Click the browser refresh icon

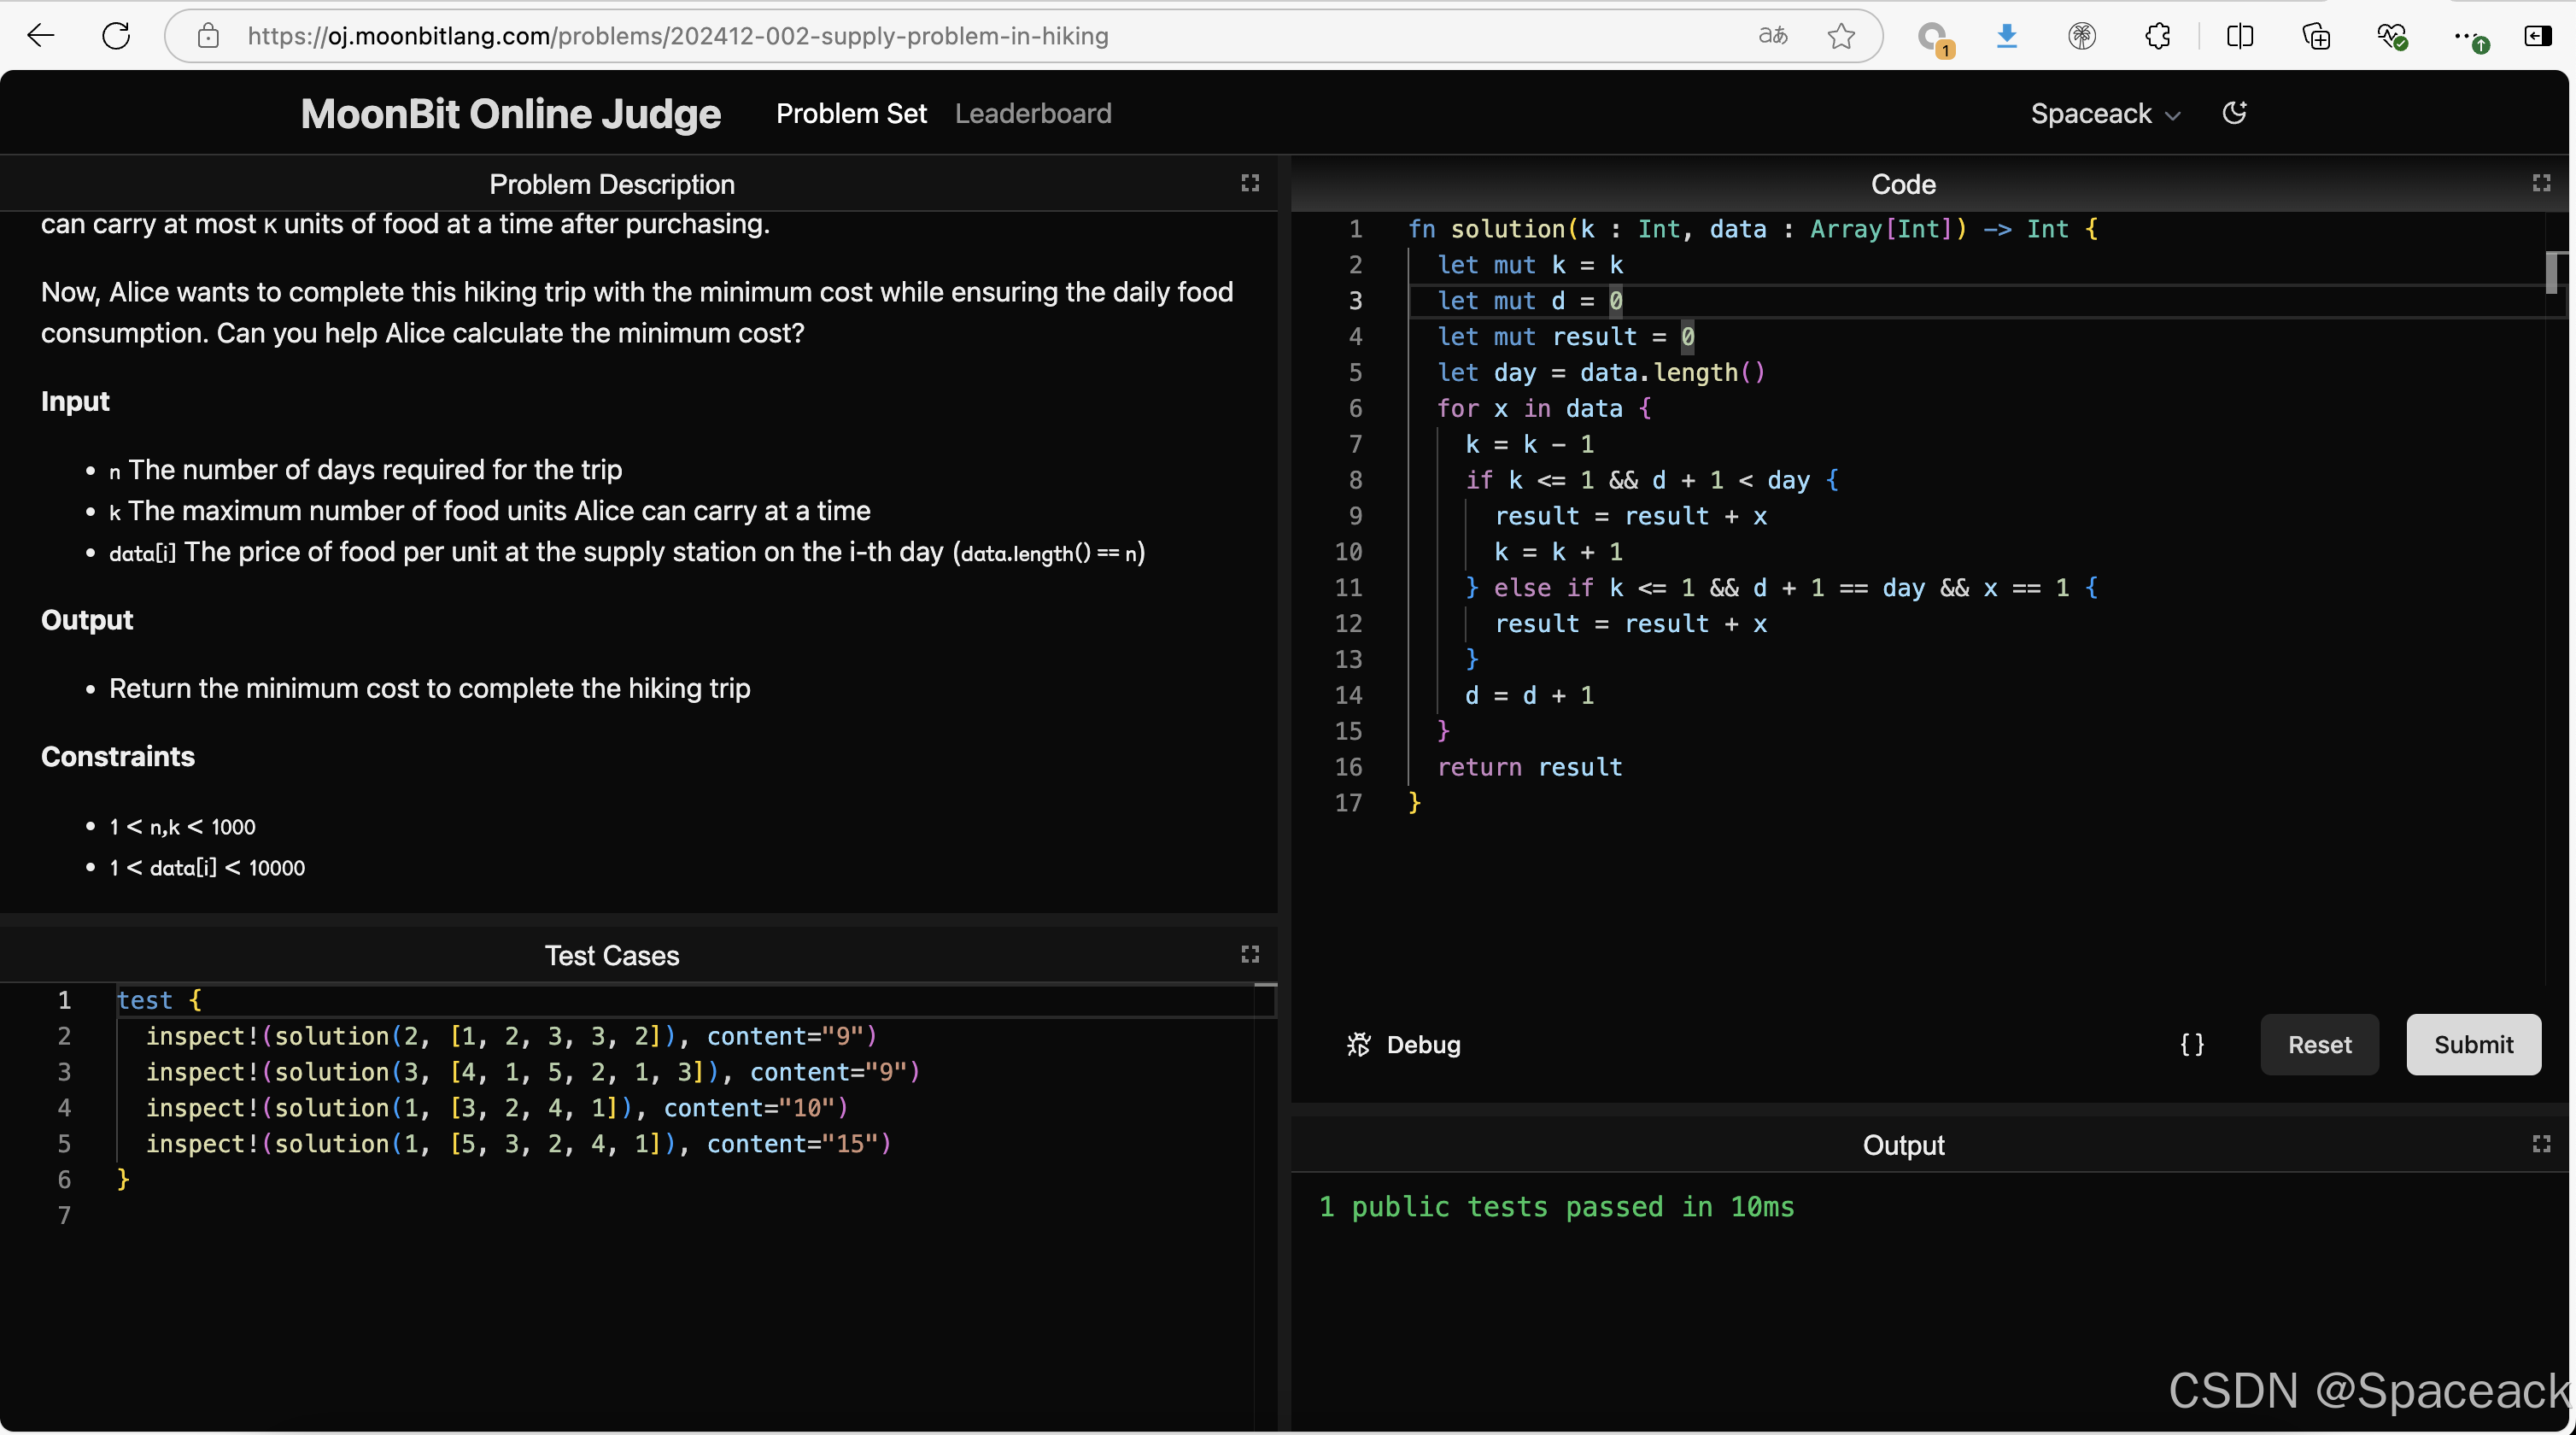[x=116, y=36]
